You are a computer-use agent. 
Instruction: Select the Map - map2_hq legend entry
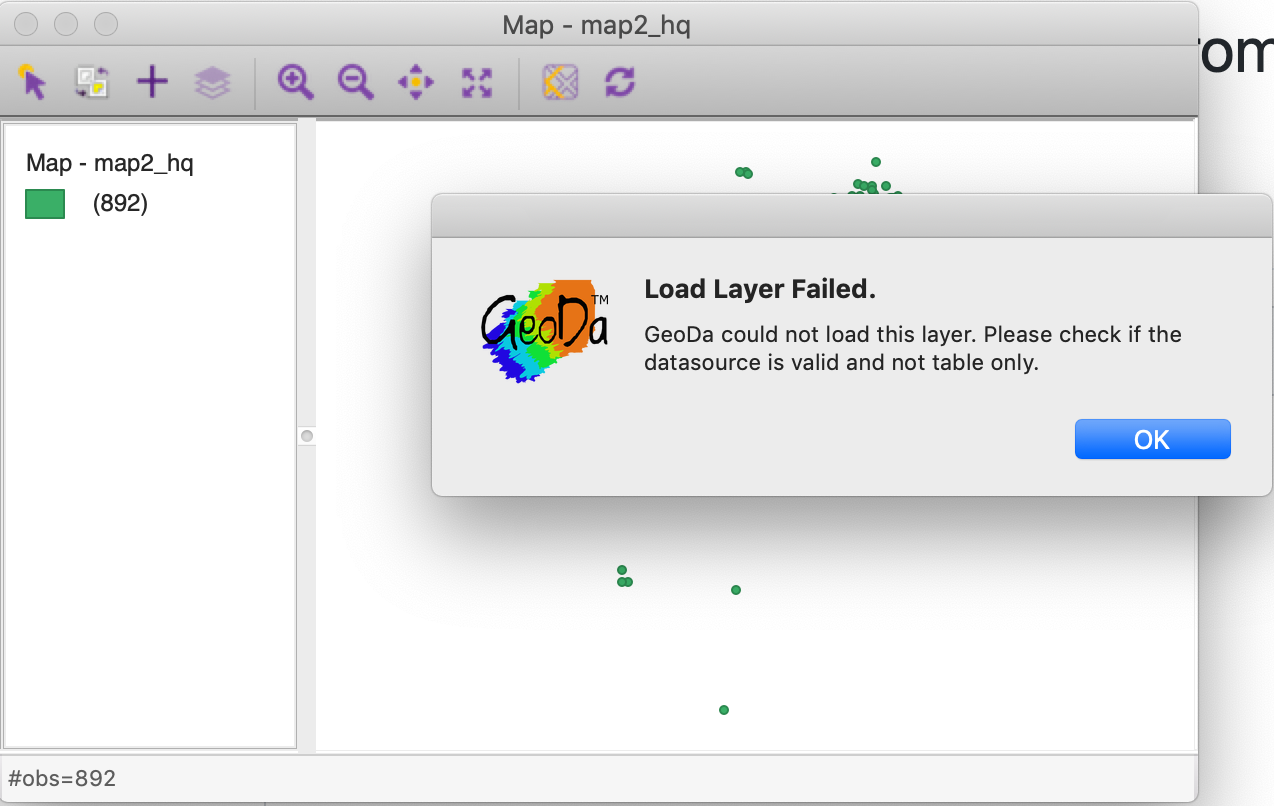coord(110,162)
